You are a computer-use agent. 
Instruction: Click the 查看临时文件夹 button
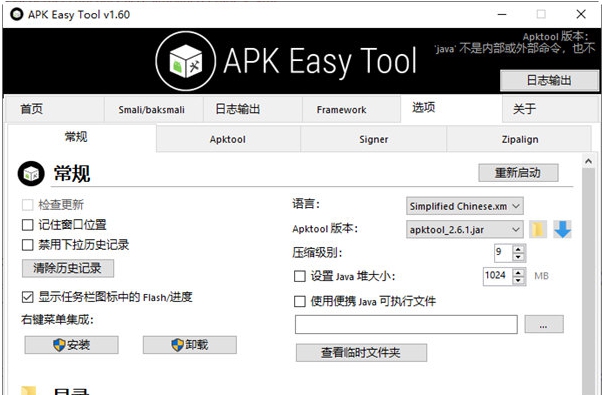pos(361,352)
